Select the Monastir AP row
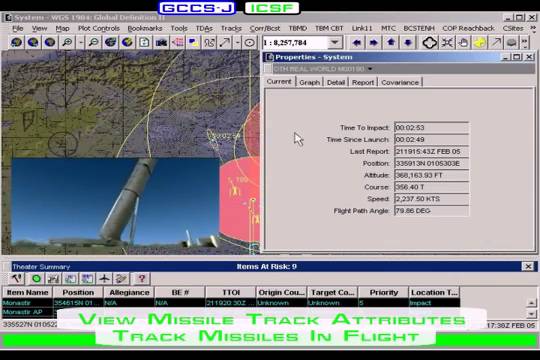Screen dimensions: 540x360 [x=29, y=312]
